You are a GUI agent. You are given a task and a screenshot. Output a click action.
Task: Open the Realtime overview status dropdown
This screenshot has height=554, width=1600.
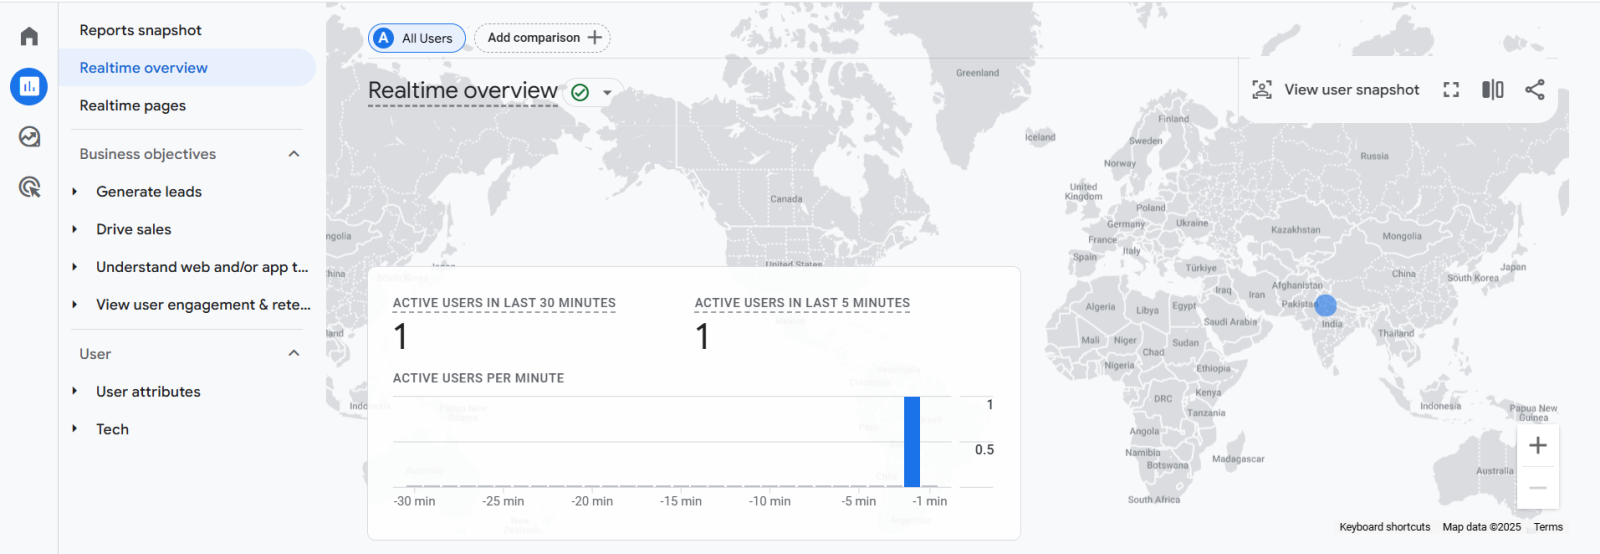tap(607, 92)
